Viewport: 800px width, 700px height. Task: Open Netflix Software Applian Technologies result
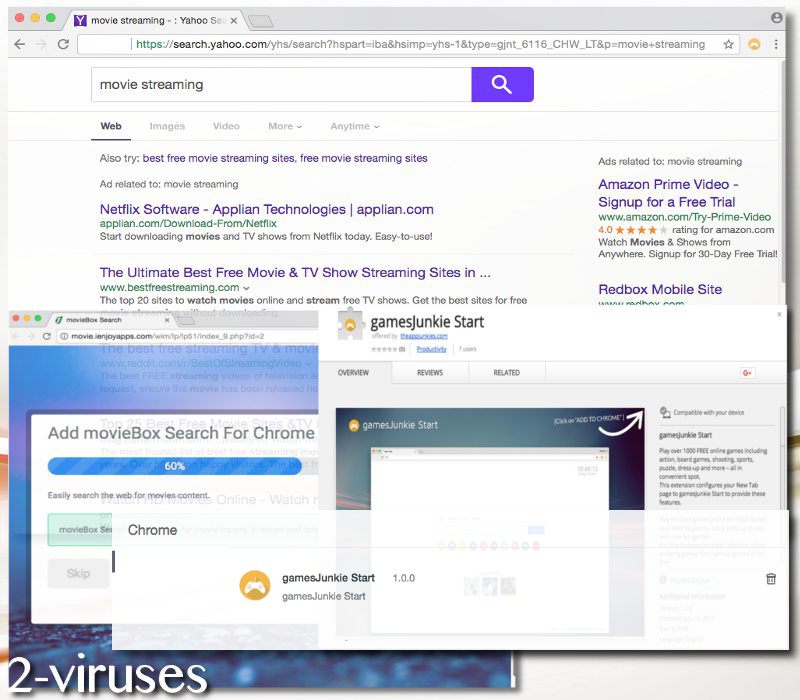coord(266,209)
